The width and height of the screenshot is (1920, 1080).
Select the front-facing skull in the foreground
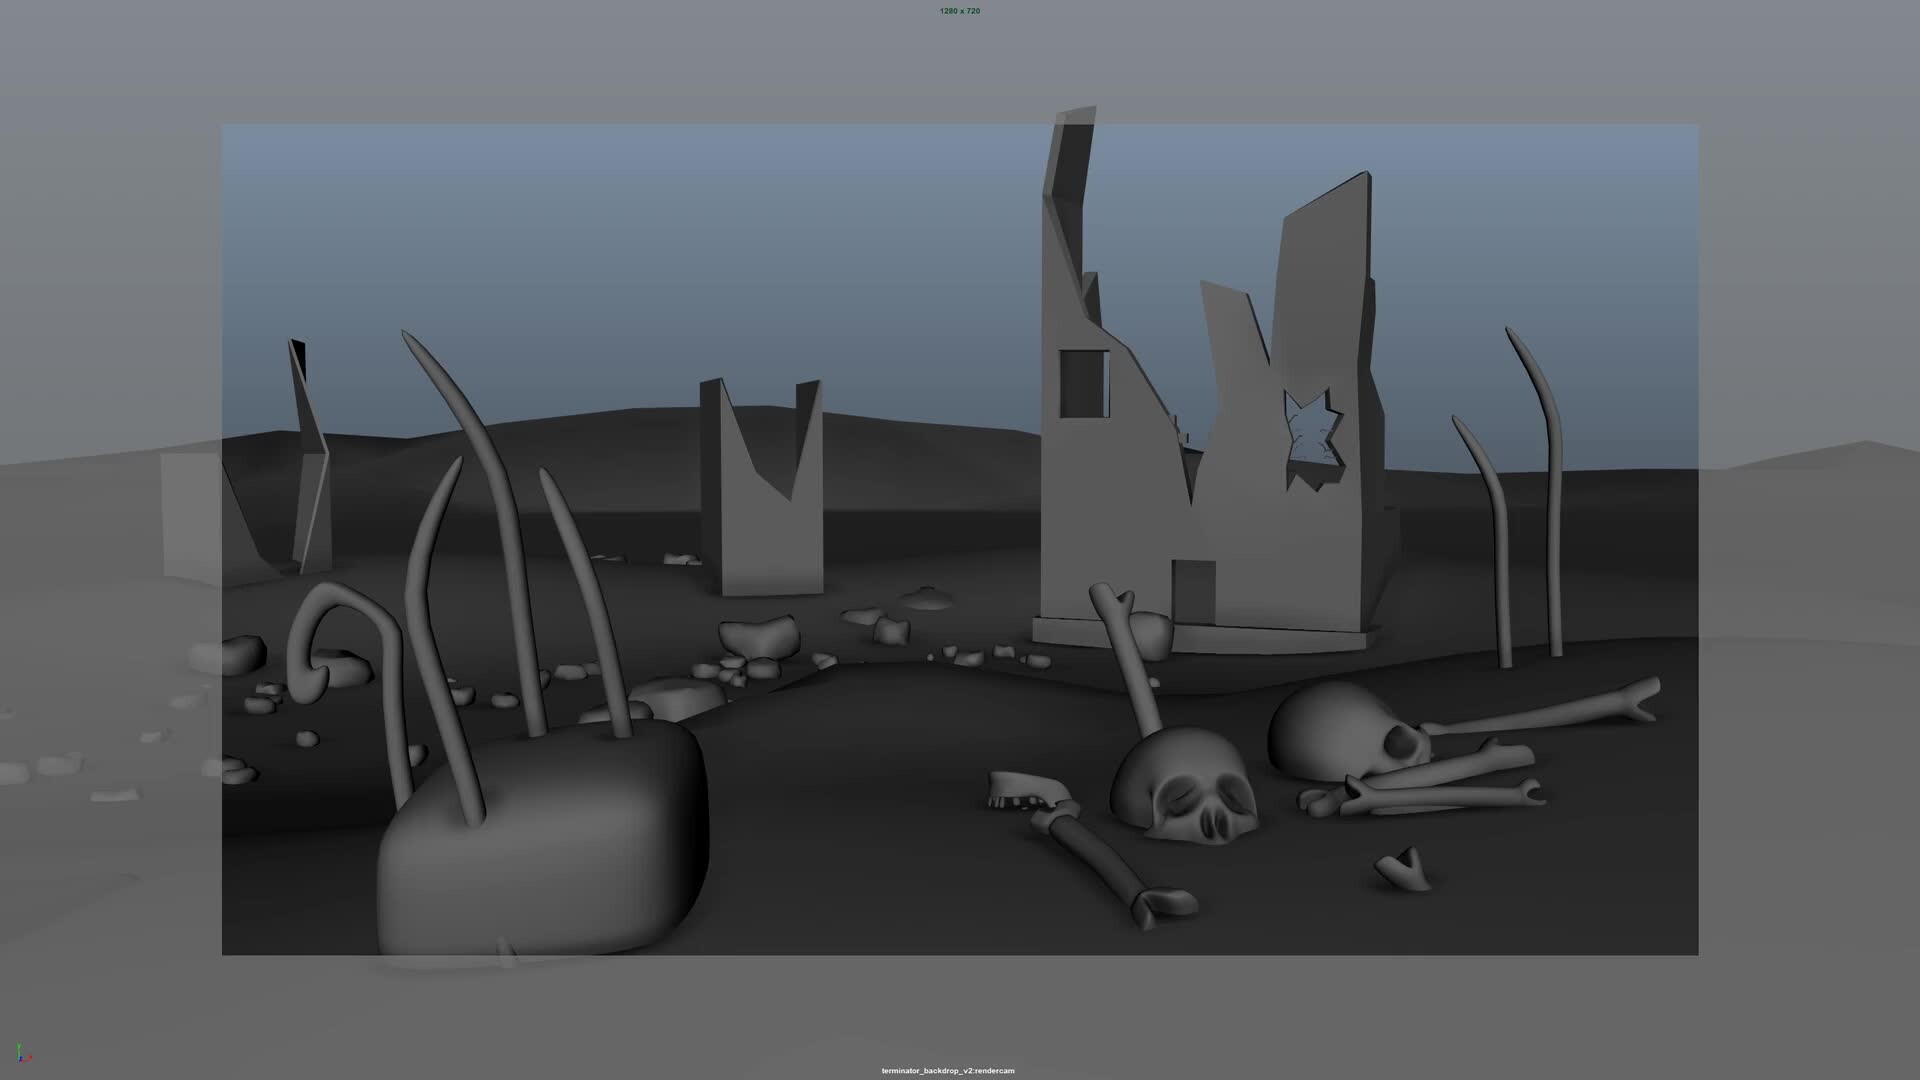pyautogui.click(x=1188, y=788)
